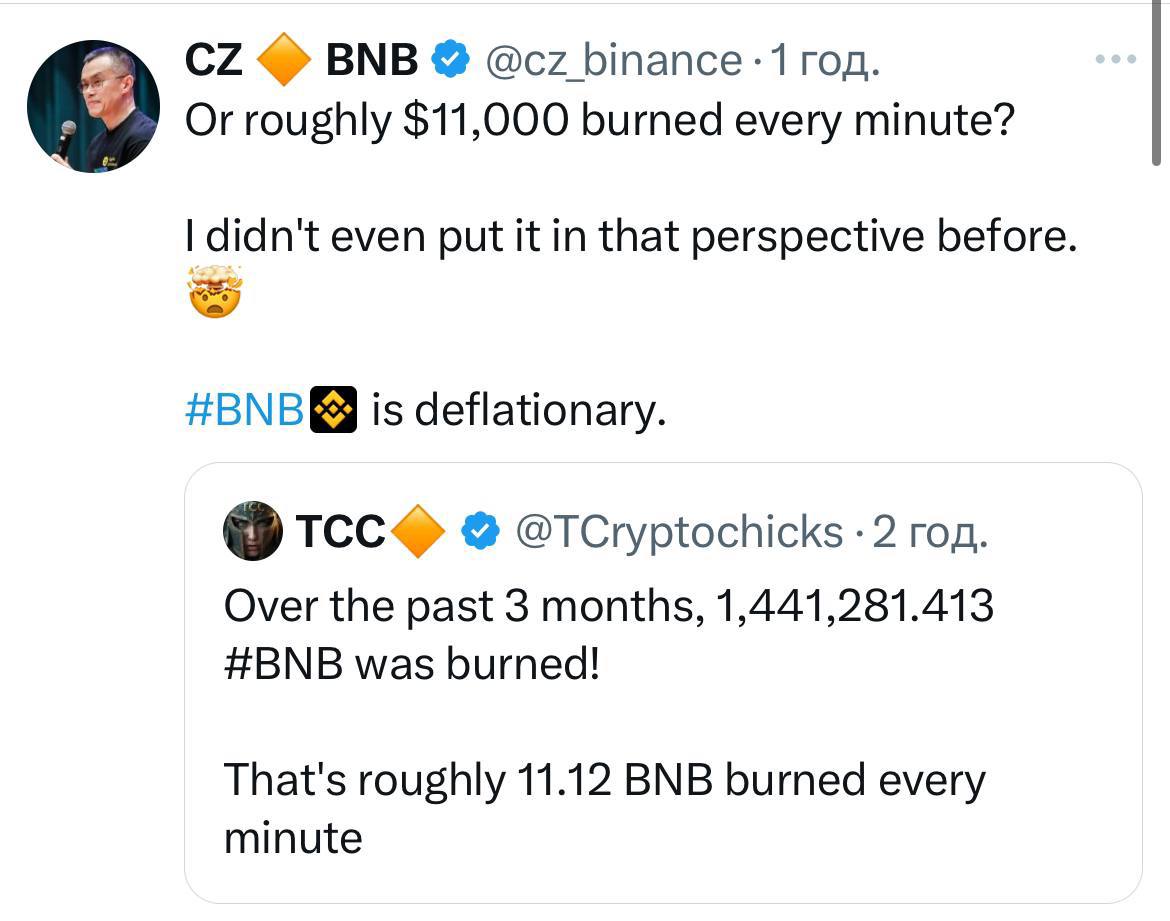Click the bold "TCC" display name
The image size is (1170, 921).
tap(341, 532)
